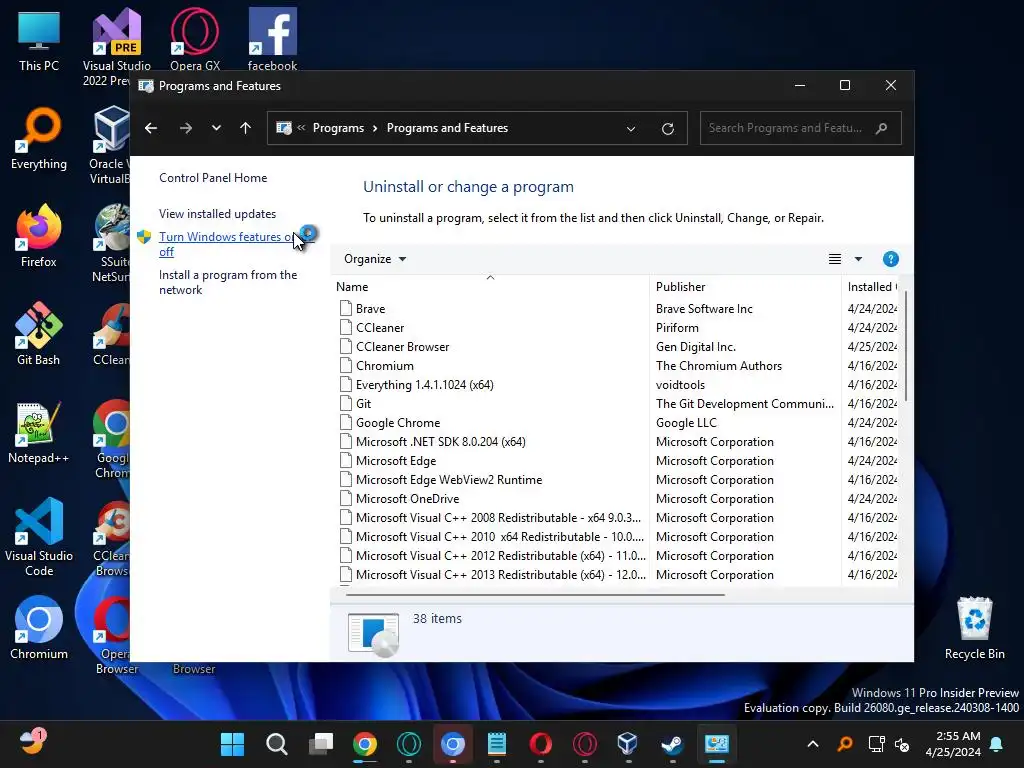Select the Brave program row

(617, 309)
